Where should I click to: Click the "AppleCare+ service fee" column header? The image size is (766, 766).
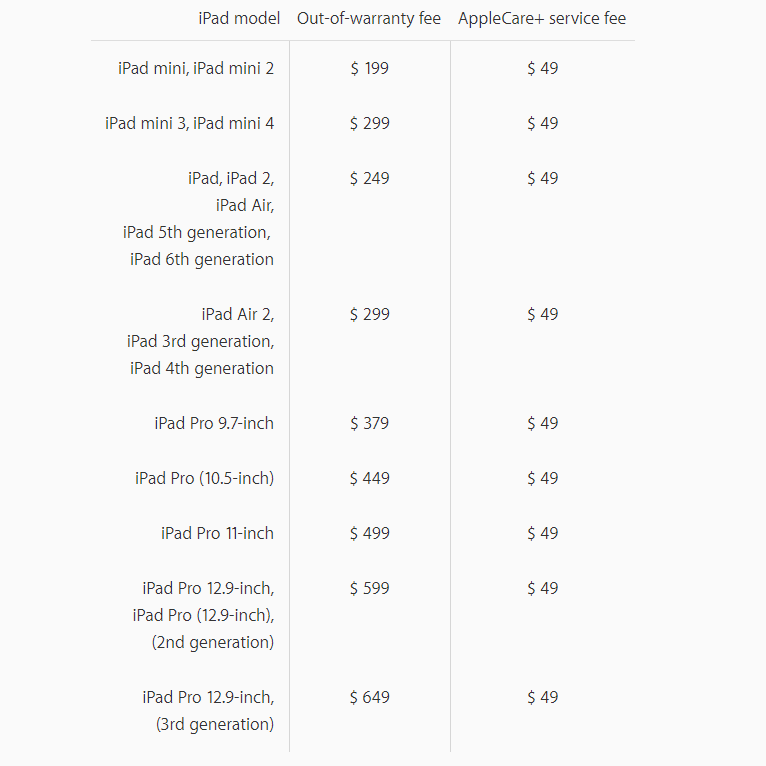(542, 18)
